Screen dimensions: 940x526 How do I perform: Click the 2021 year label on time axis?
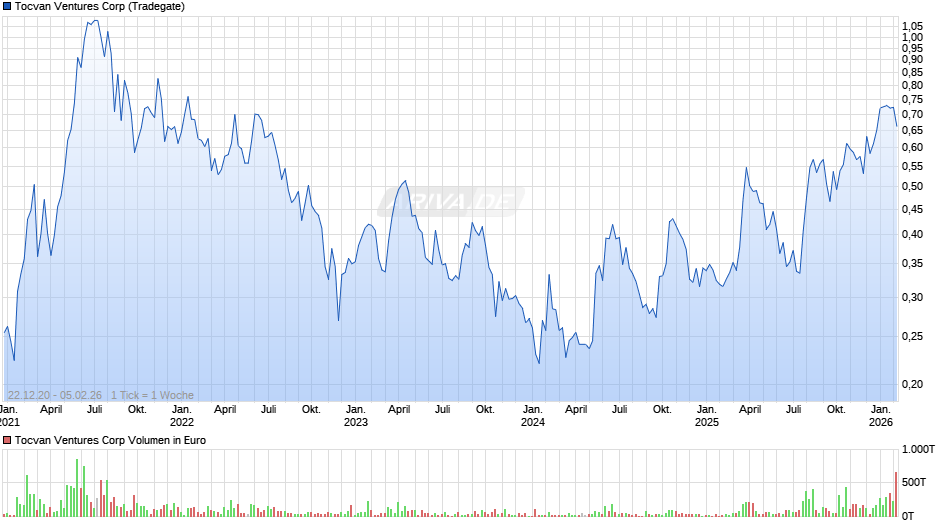tap(10, 422)
